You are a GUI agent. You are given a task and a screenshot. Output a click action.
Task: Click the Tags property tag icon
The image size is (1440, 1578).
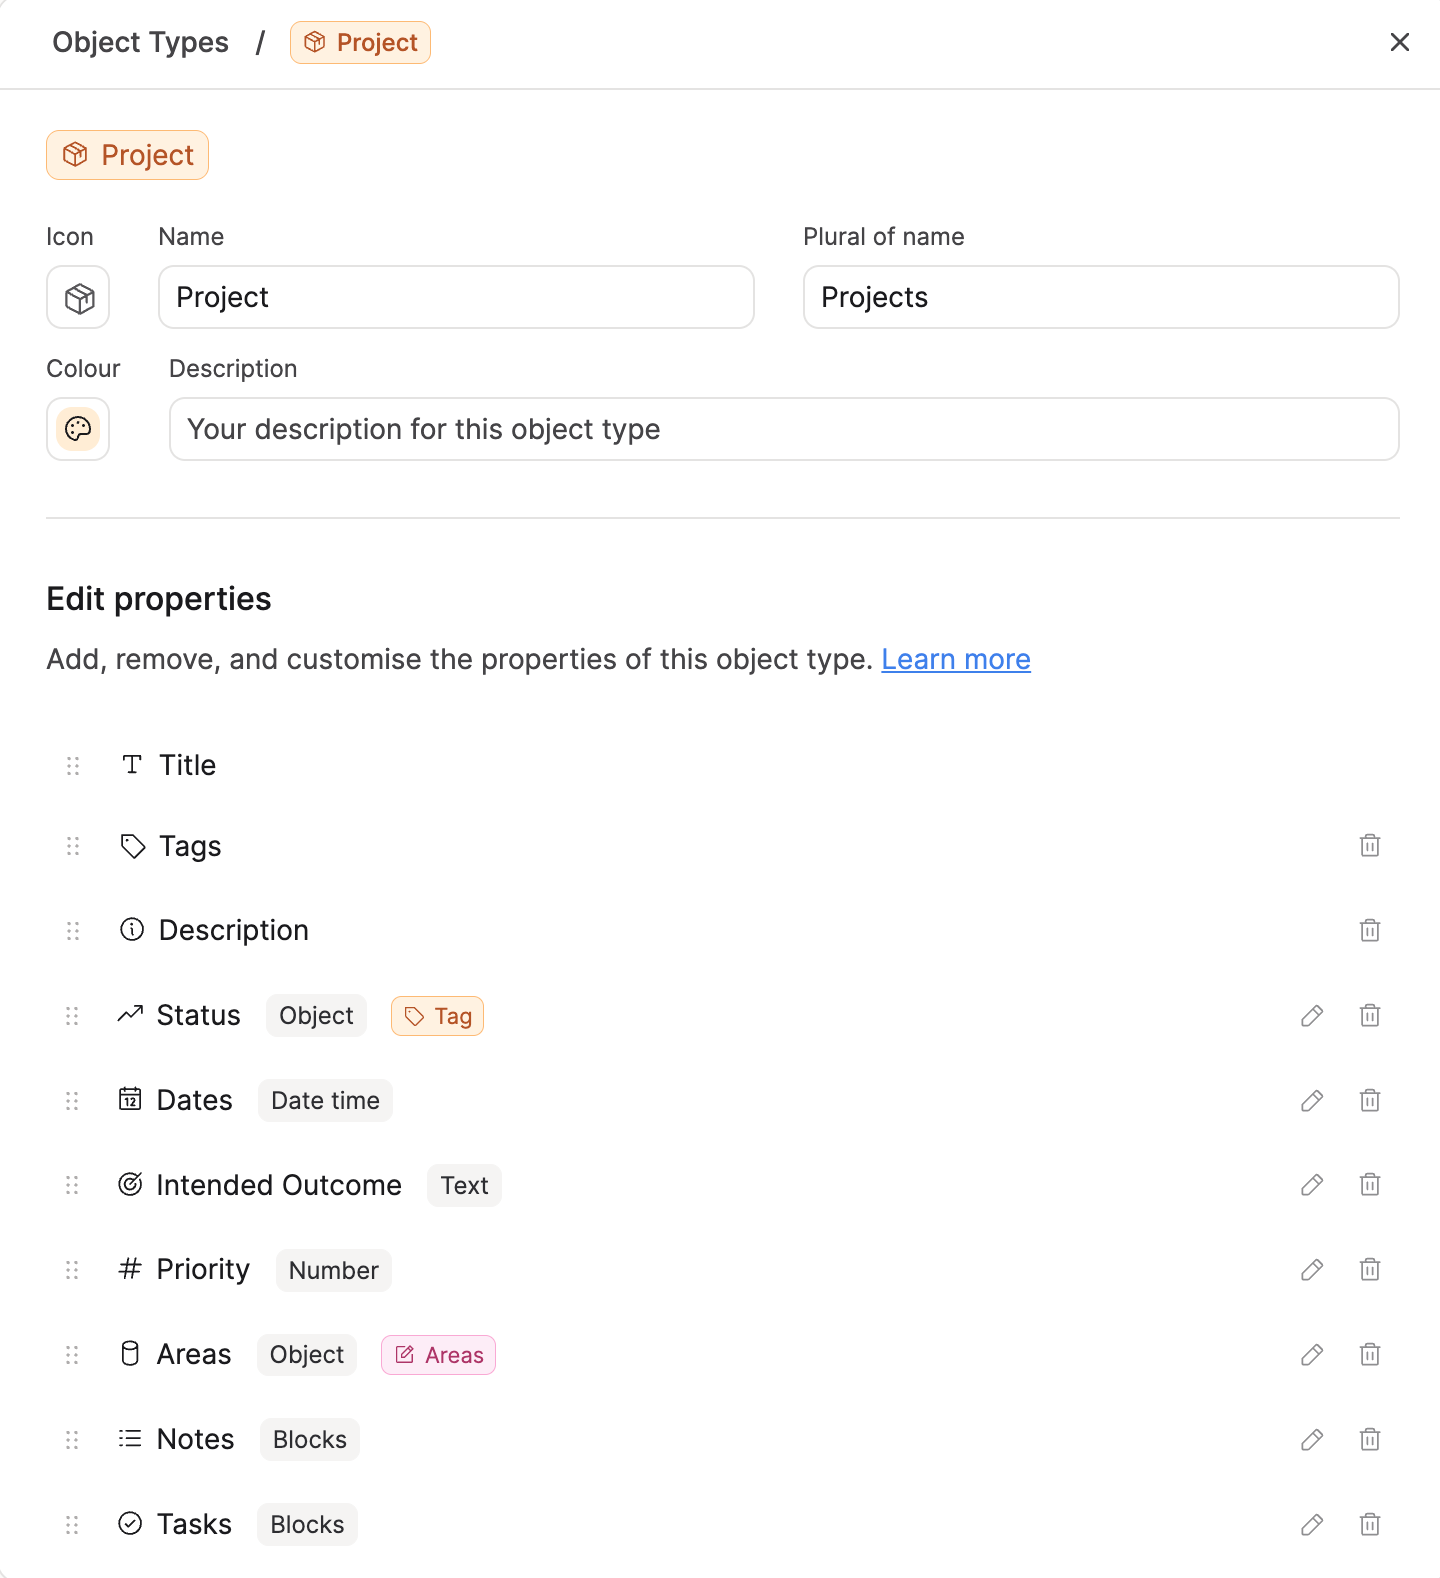click(x=131, y=845)
